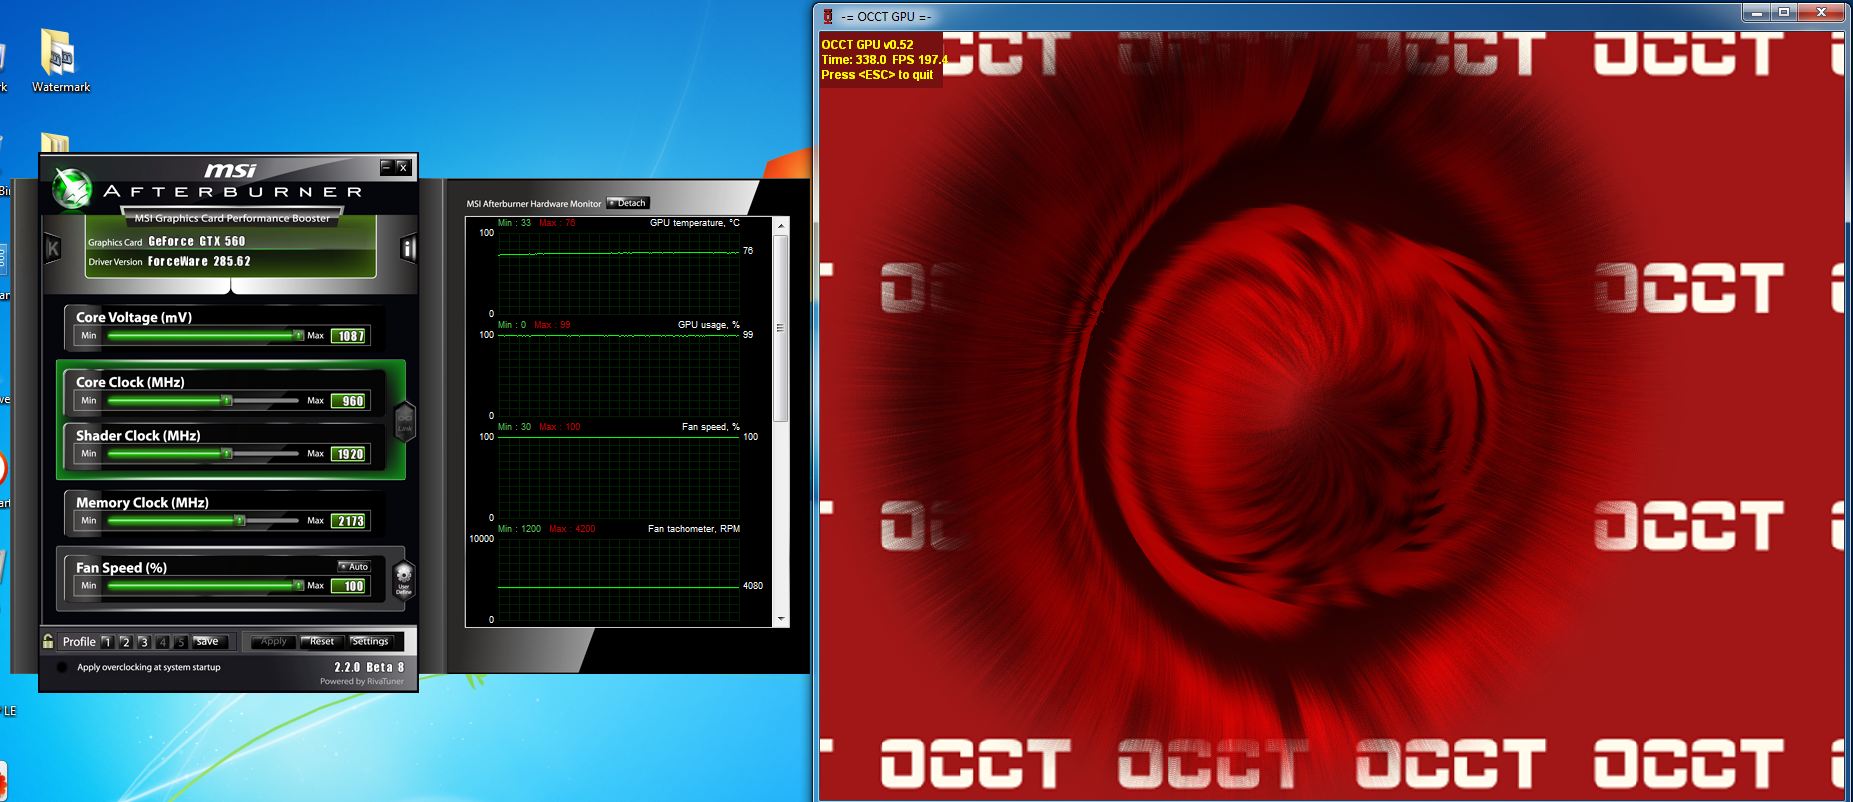Open the info 'i' button in Afterburner
Screen dimensions: 1853x802
click(408, 248)
